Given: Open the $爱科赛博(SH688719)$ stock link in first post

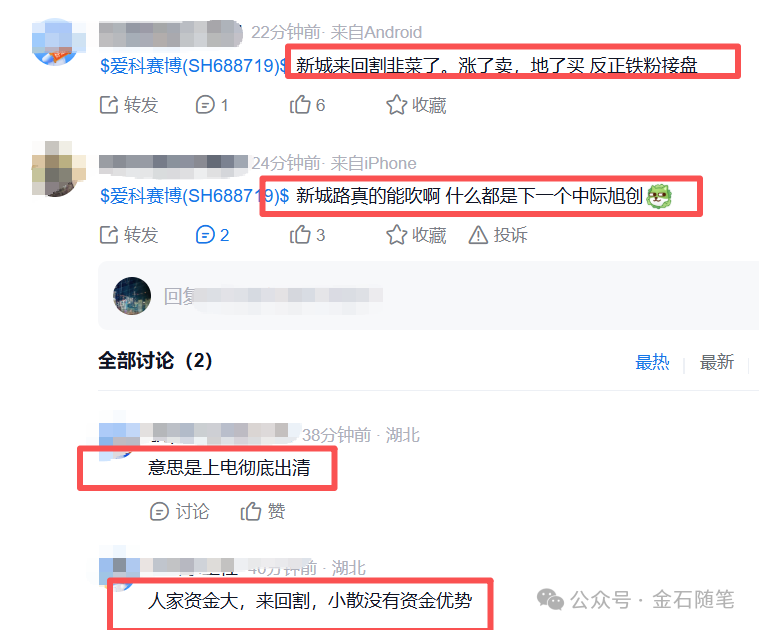Looking at the screenshot, I should pyautogui.click(x=193, y=65).
